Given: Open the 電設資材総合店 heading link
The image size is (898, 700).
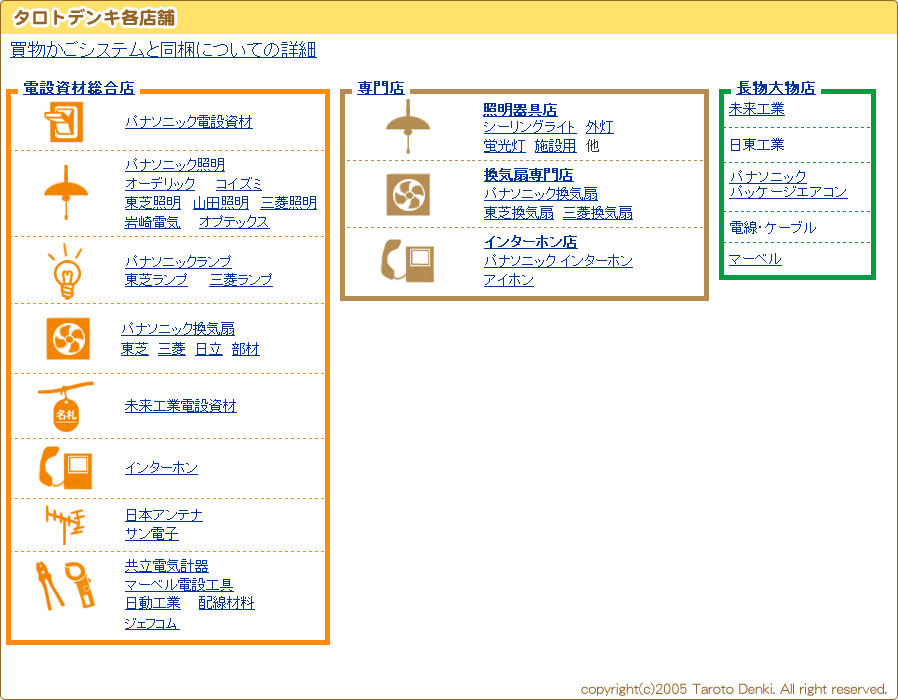Looking at the screenshot, I should (x=78, y=88).
